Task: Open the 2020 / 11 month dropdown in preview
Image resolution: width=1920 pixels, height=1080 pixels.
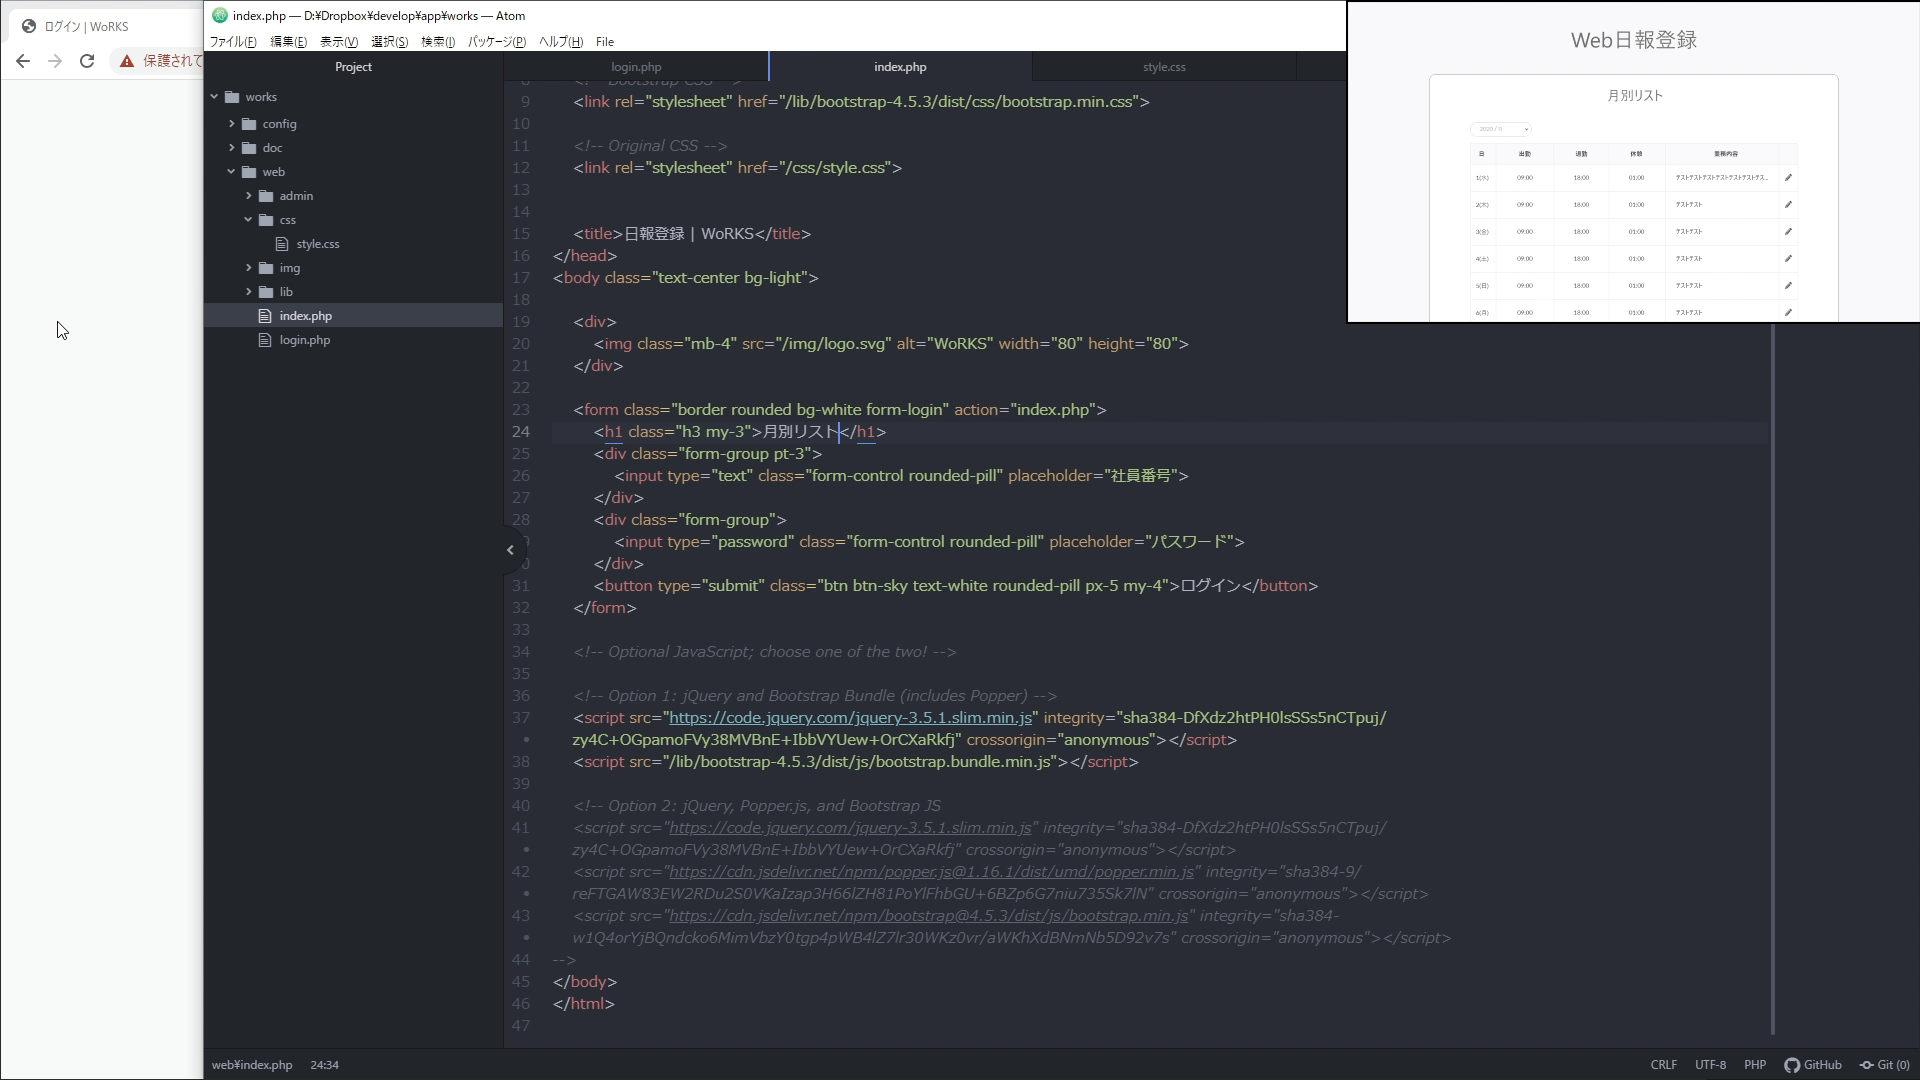Action: (x=1501, y=129)
